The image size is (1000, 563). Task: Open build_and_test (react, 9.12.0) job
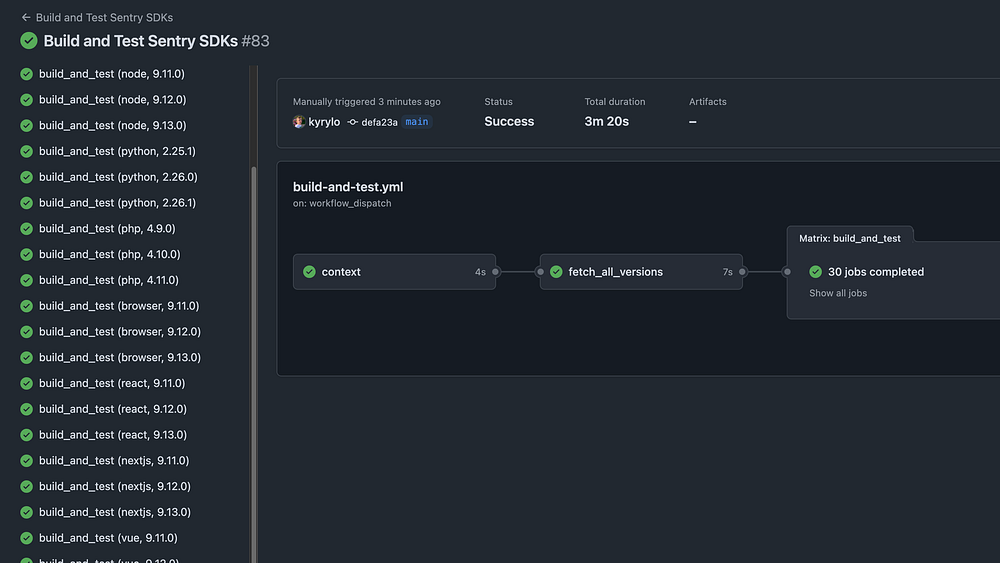[x=112, y=409]
